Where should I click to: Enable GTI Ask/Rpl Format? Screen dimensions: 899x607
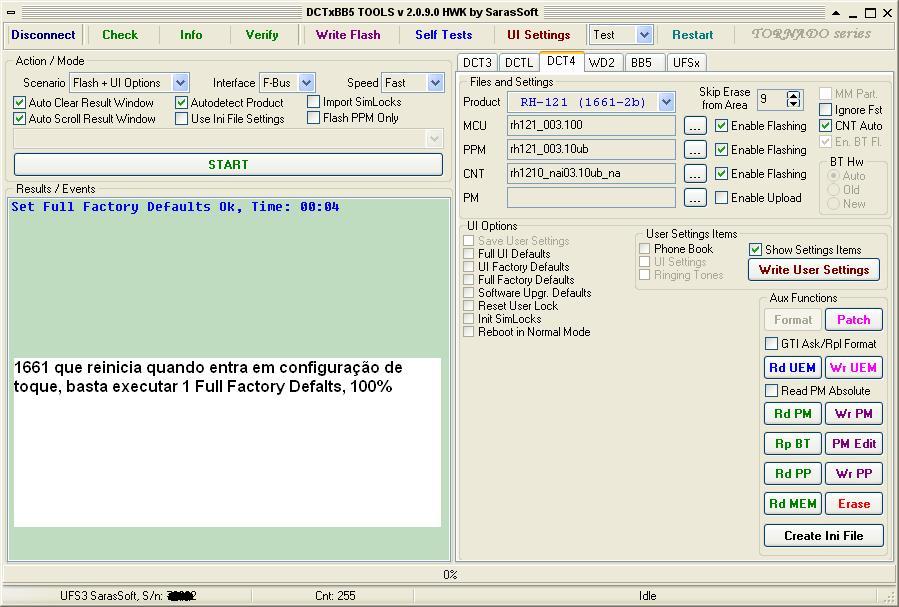click(772, 343)
